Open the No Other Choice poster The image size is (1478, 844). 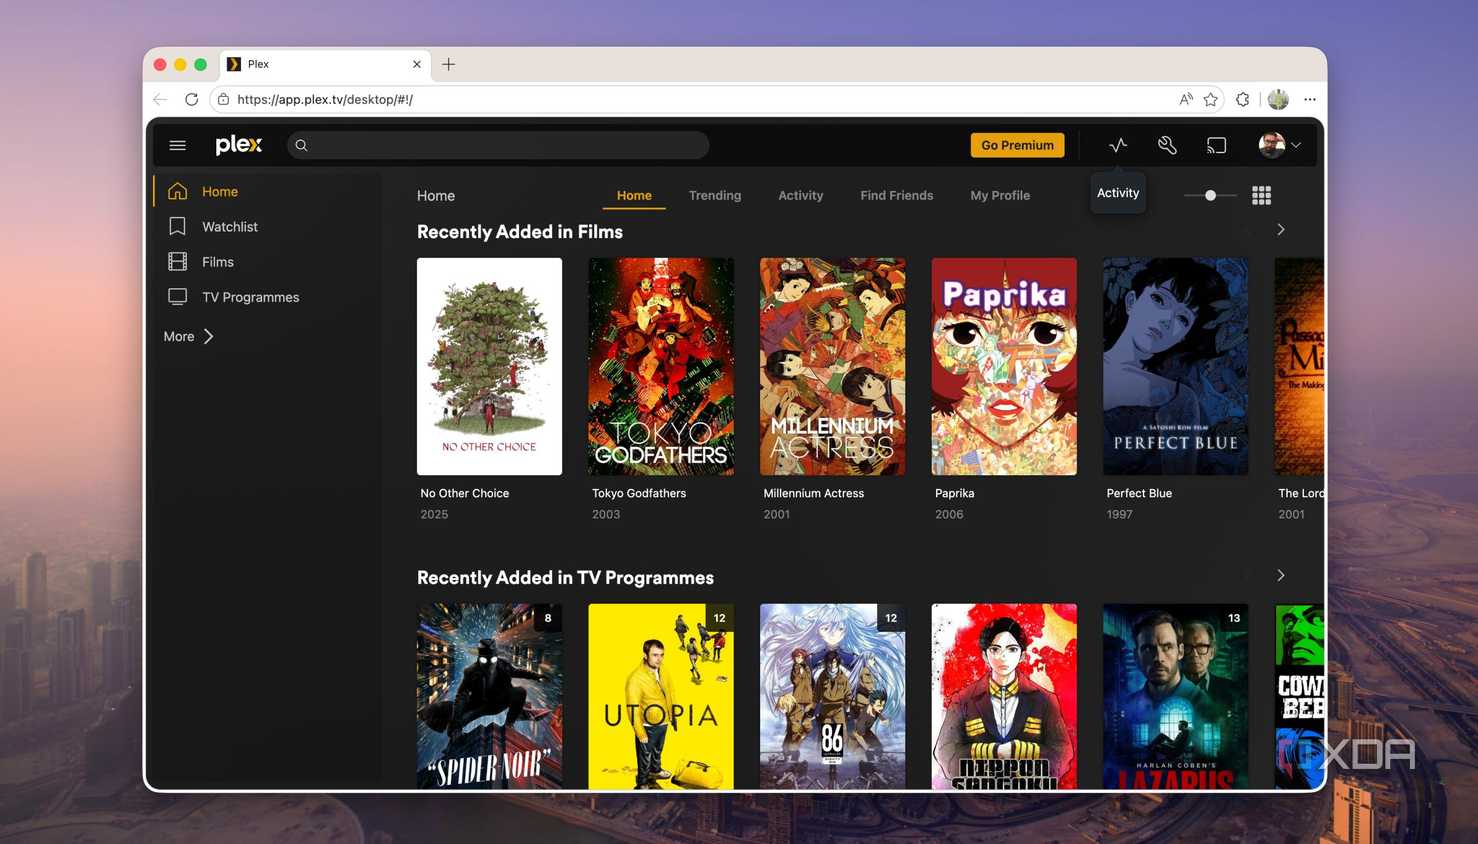click(489, 366)
